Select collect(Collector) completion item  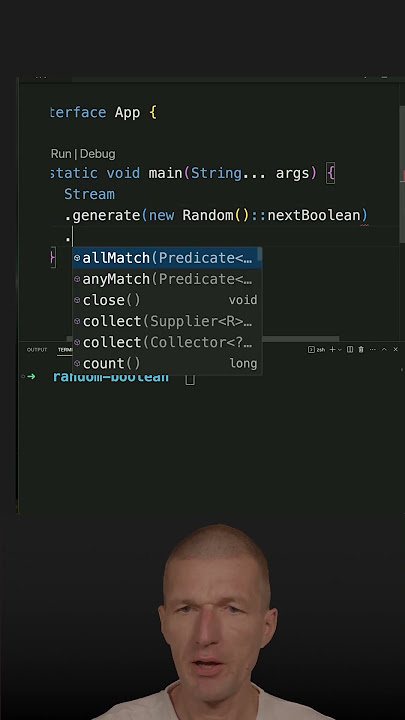167,343
